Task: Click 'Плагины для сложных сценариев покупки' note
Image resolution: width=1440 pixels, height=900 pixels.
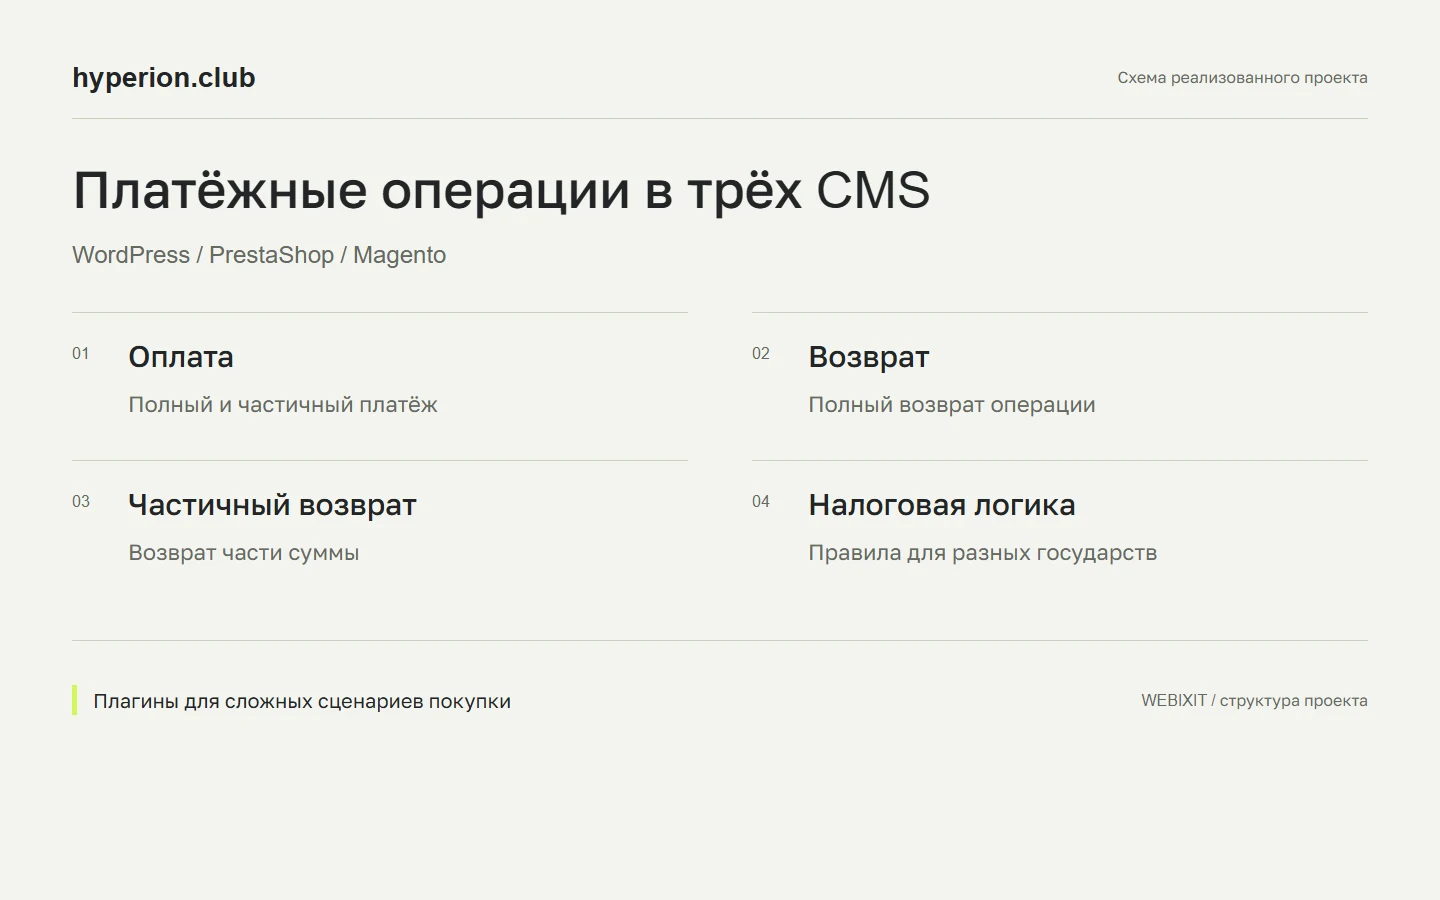Action: [x=302, y=701]
